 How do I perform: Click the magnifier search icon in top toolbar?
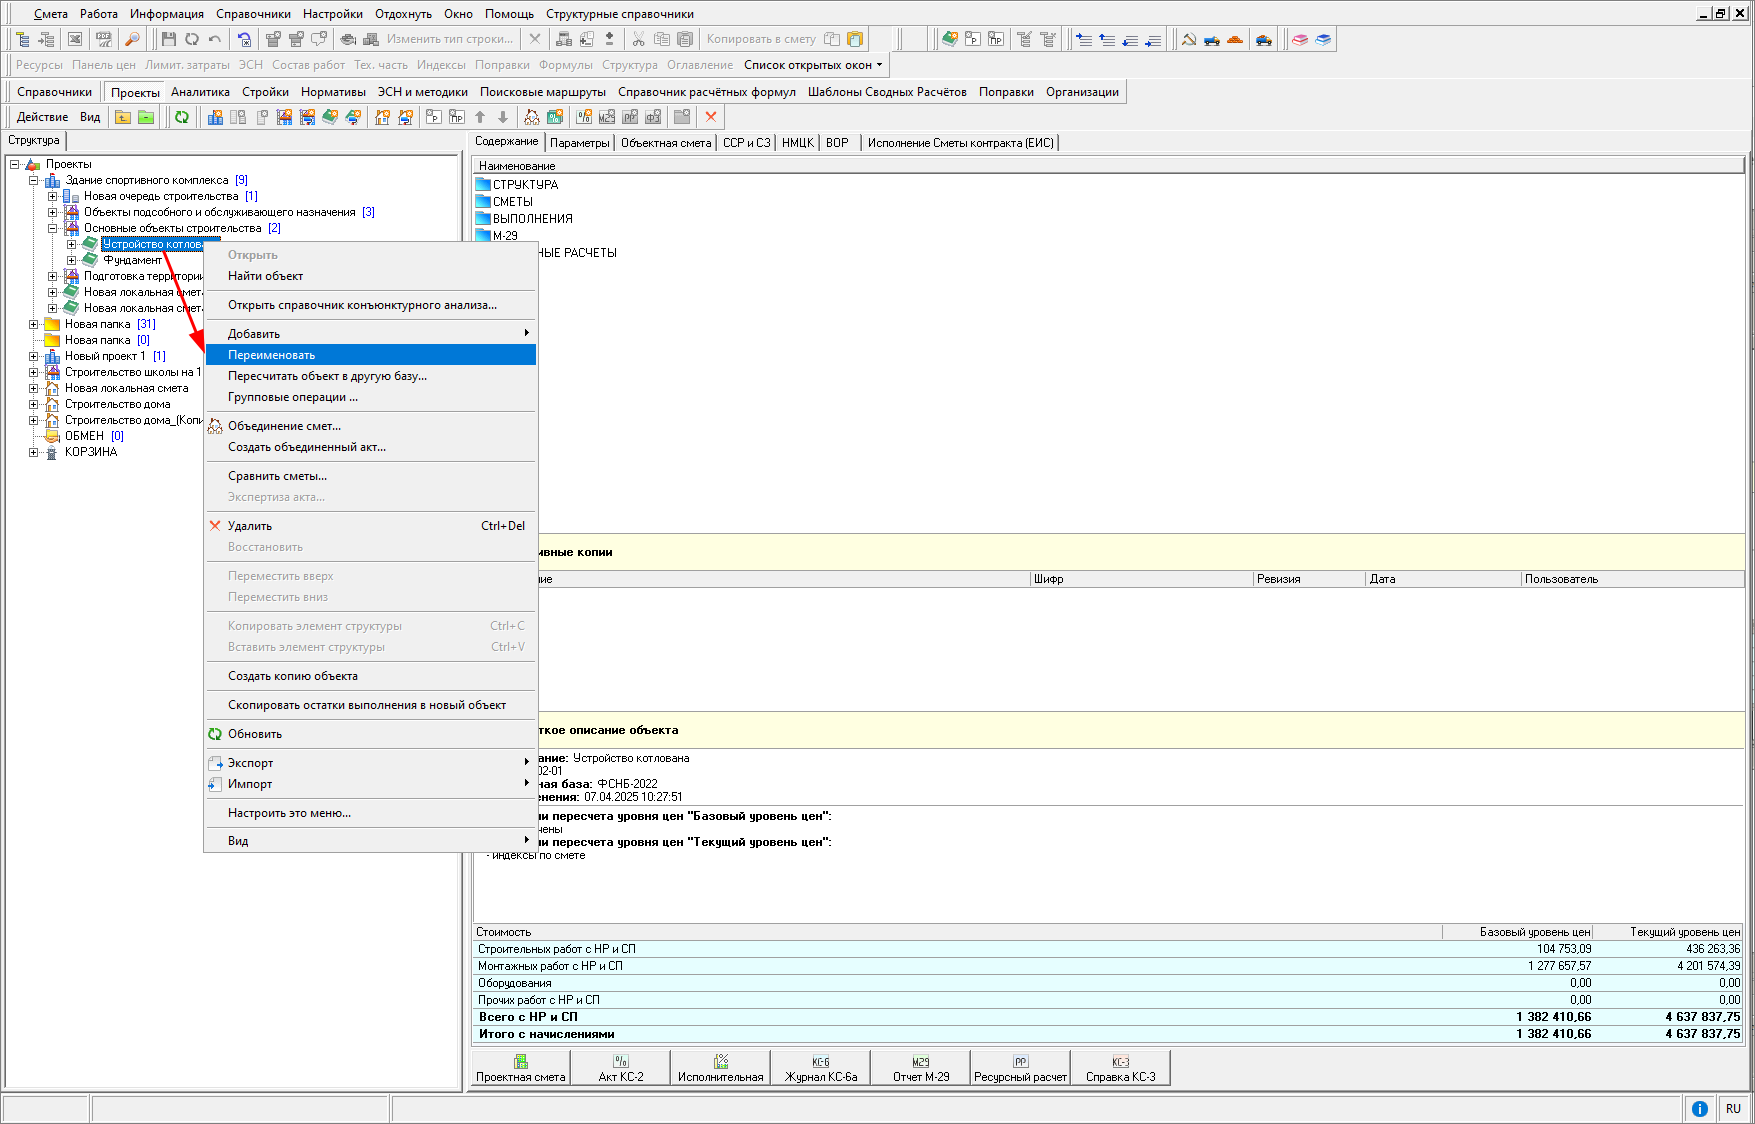132,39
